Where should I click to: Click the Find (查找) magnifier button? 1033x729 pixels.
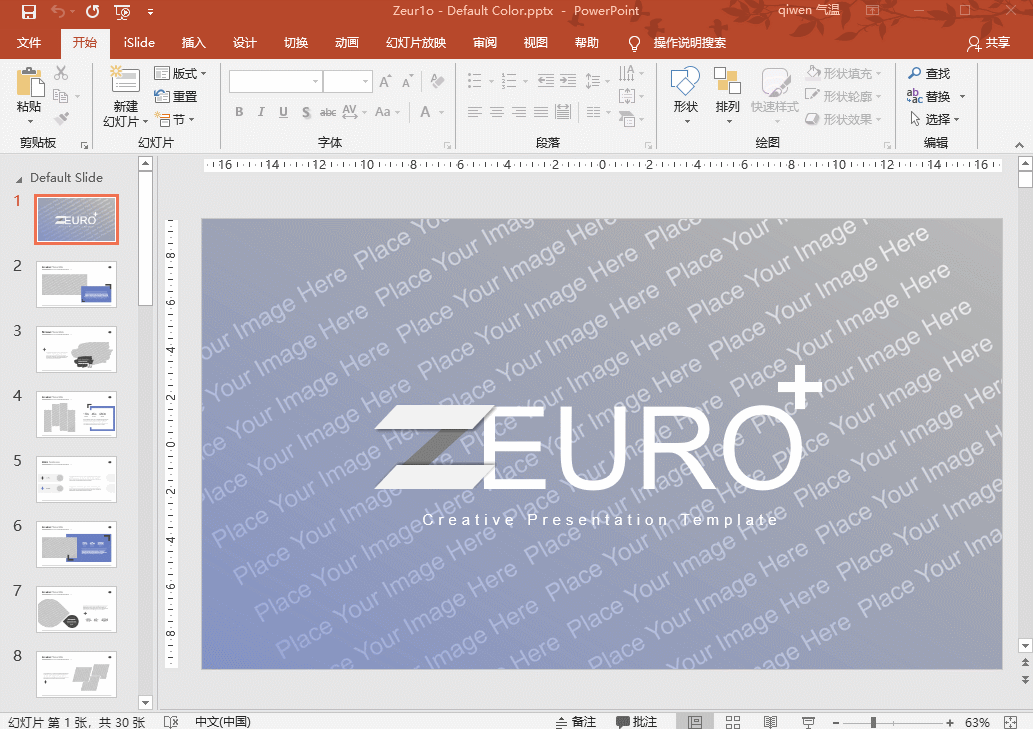click(928, 73)
